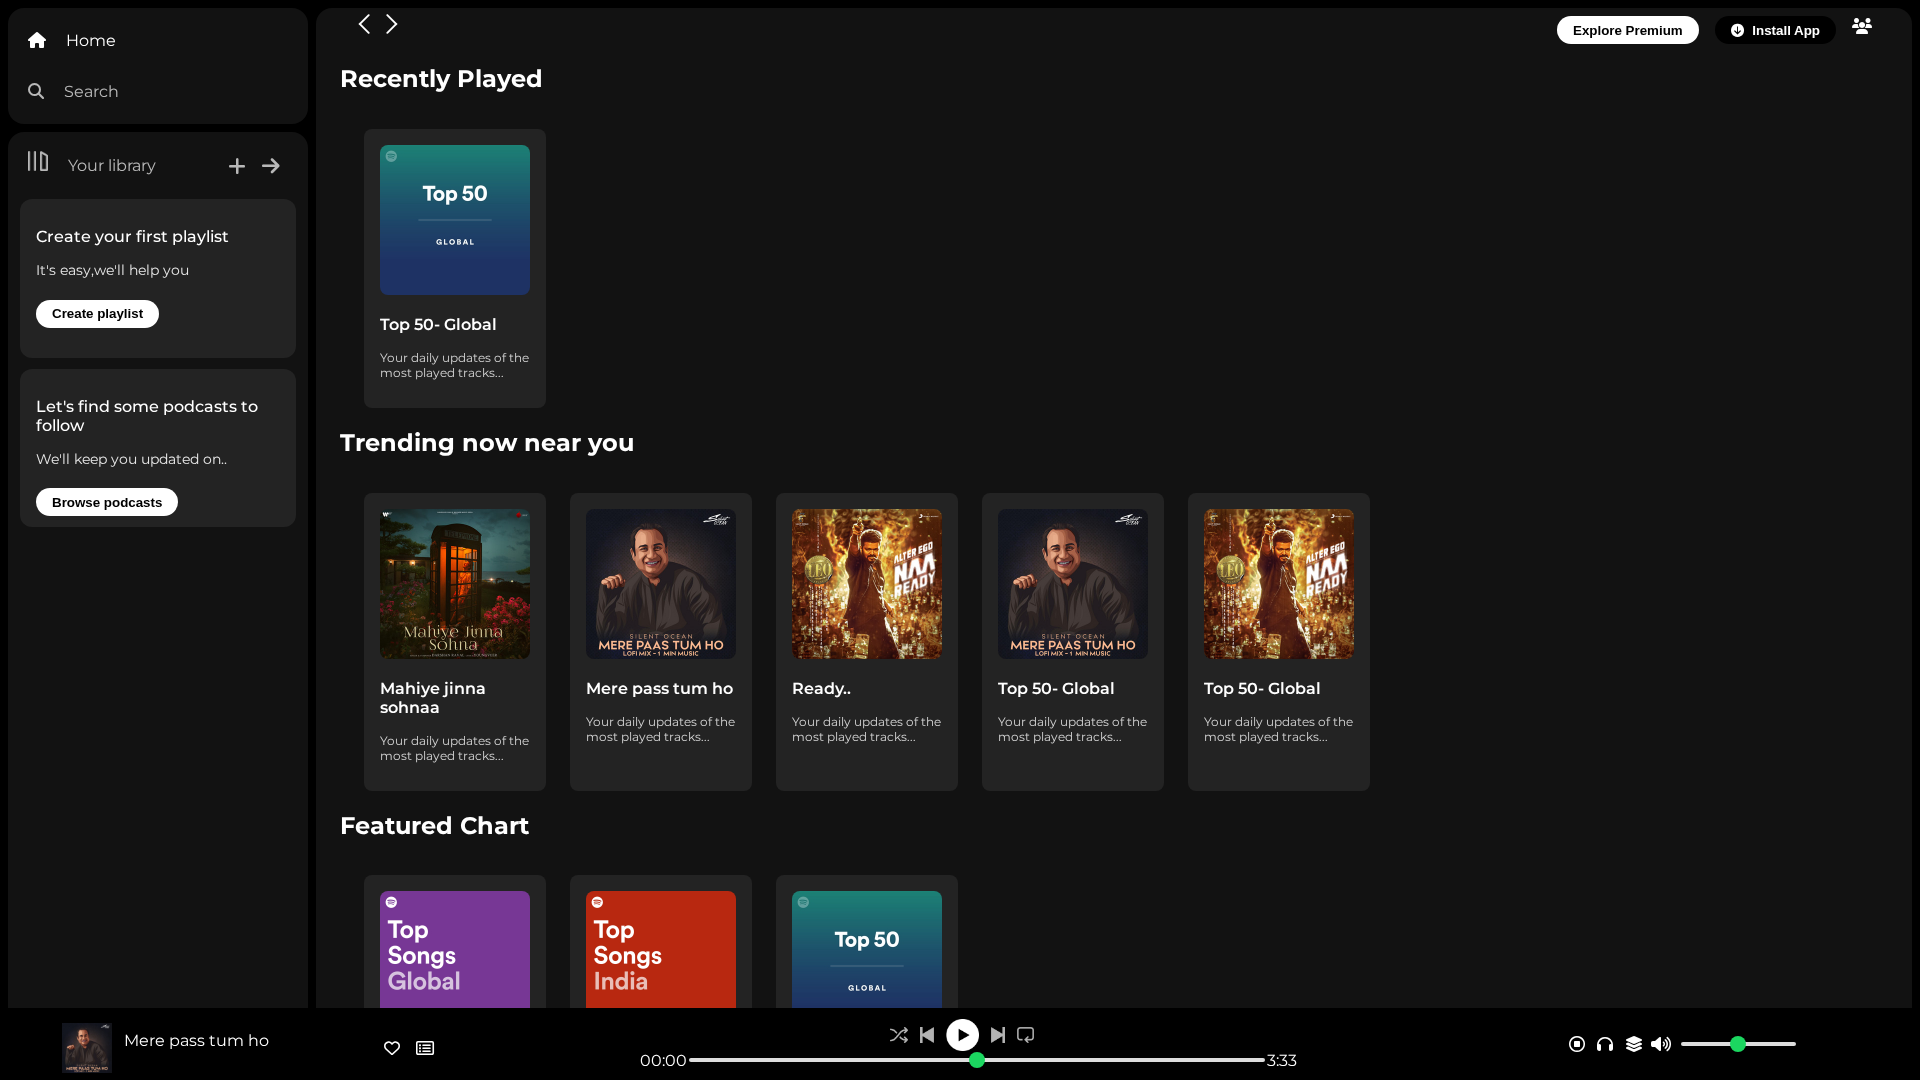The width and height of the screenshot is (1920, 1080).
Task: Click Install App button
Action: pos(1775,30)
